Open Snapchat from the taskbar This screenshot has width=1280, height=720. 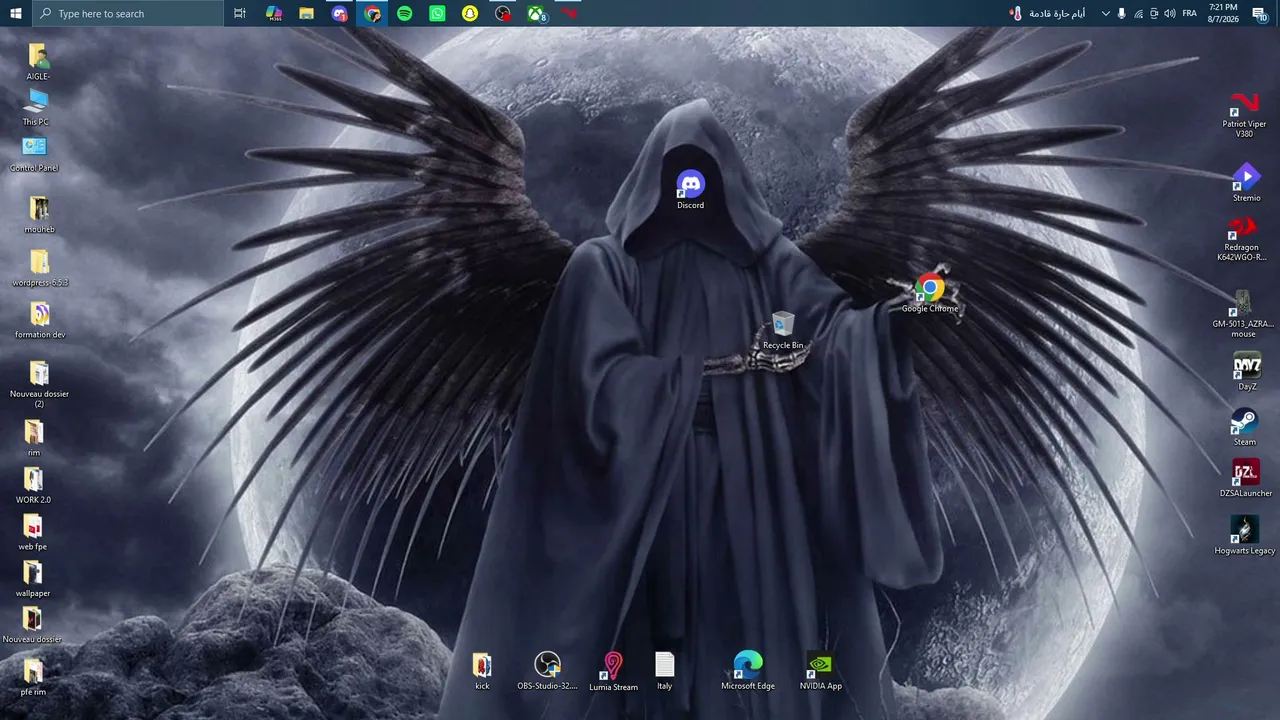click(470, 13)
